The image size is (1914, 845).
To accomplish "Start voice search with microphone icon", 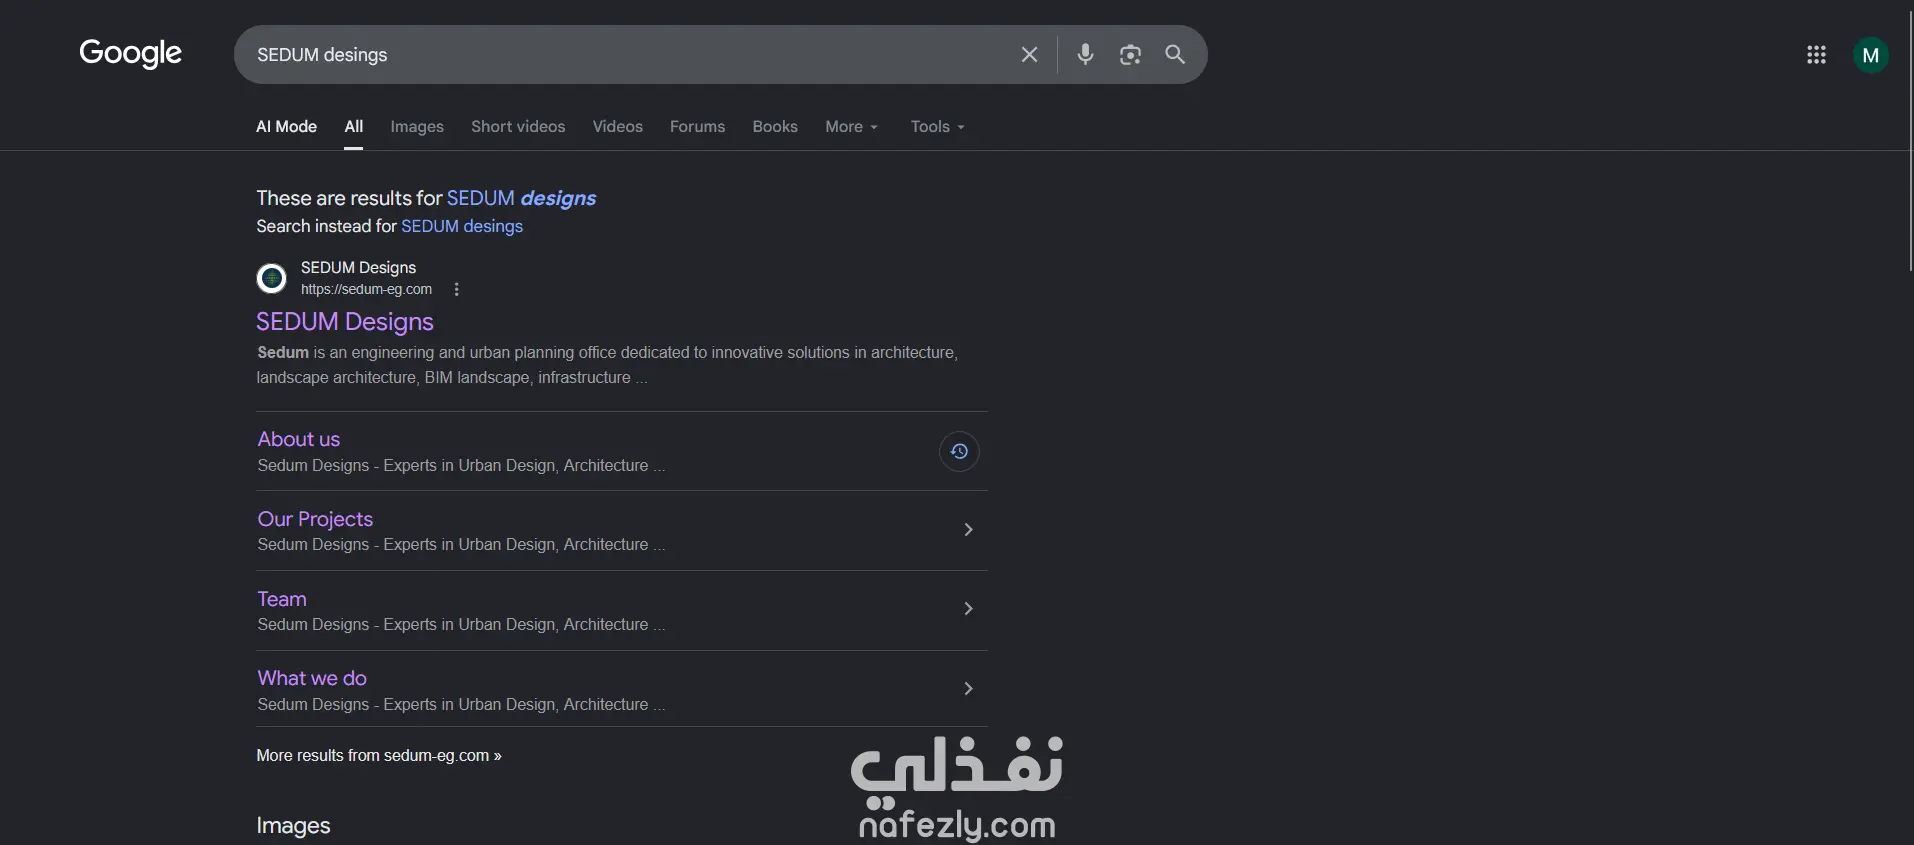I will click(x=1085, y=55).
